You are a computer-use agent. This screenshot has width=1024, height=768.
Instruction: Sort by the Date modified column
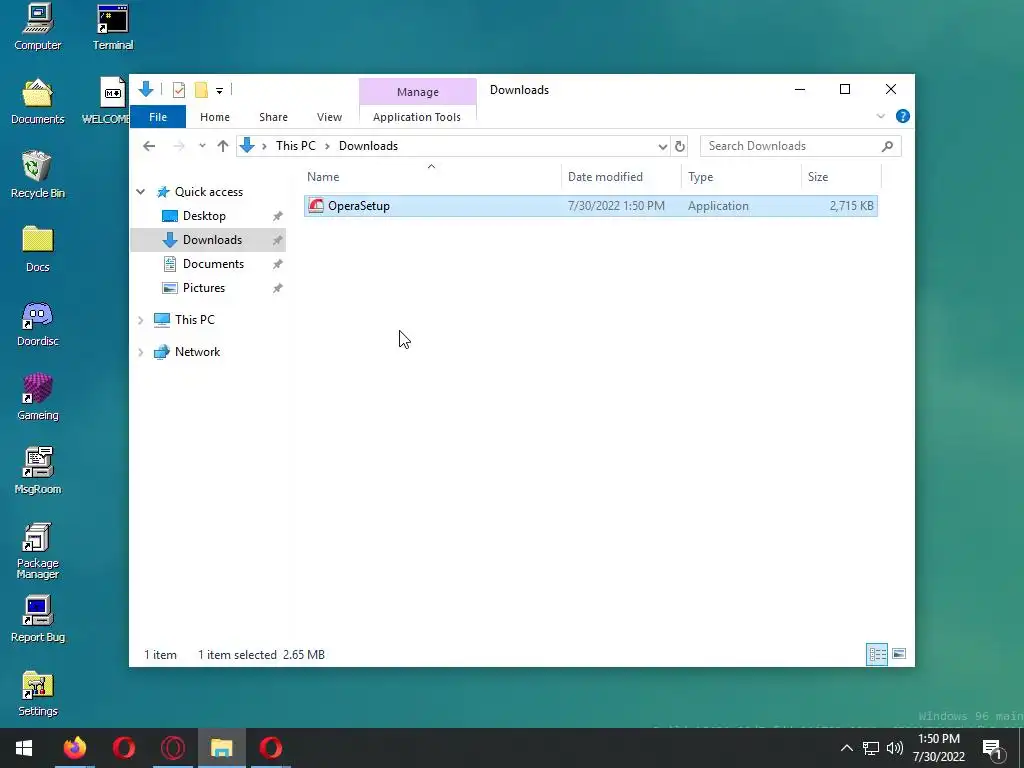[x=620, y=177]
